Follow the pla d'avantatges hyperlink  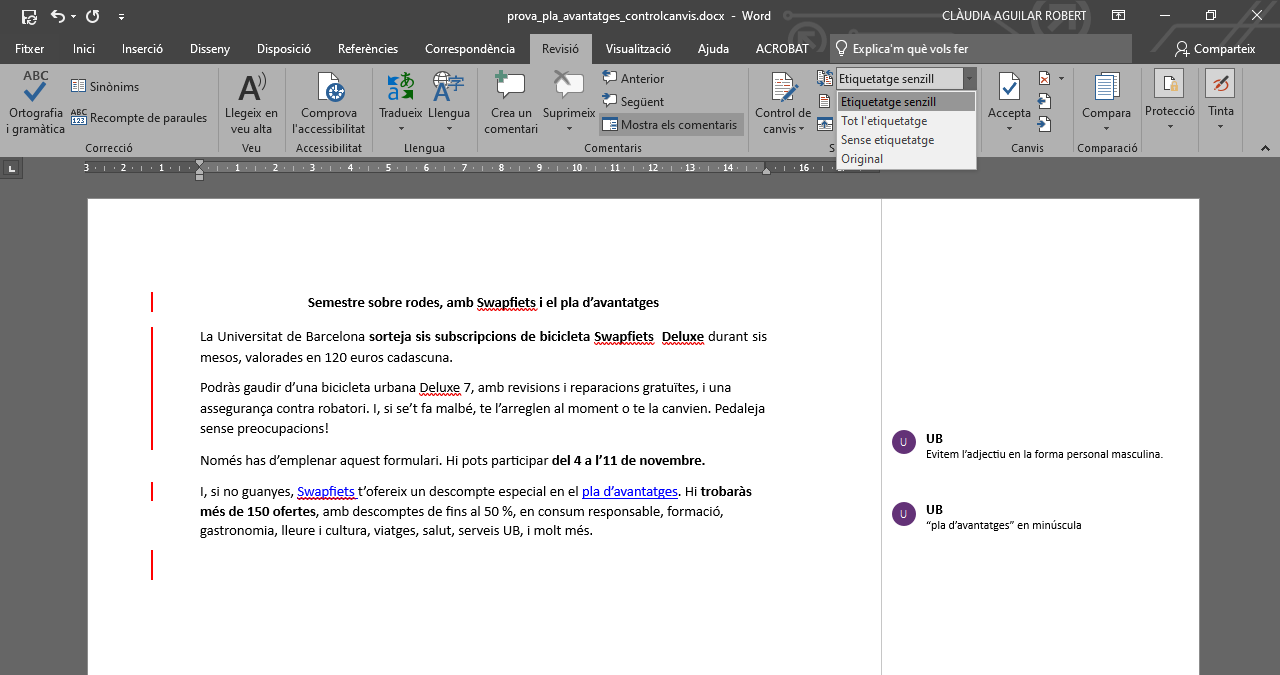pos(629,492)
